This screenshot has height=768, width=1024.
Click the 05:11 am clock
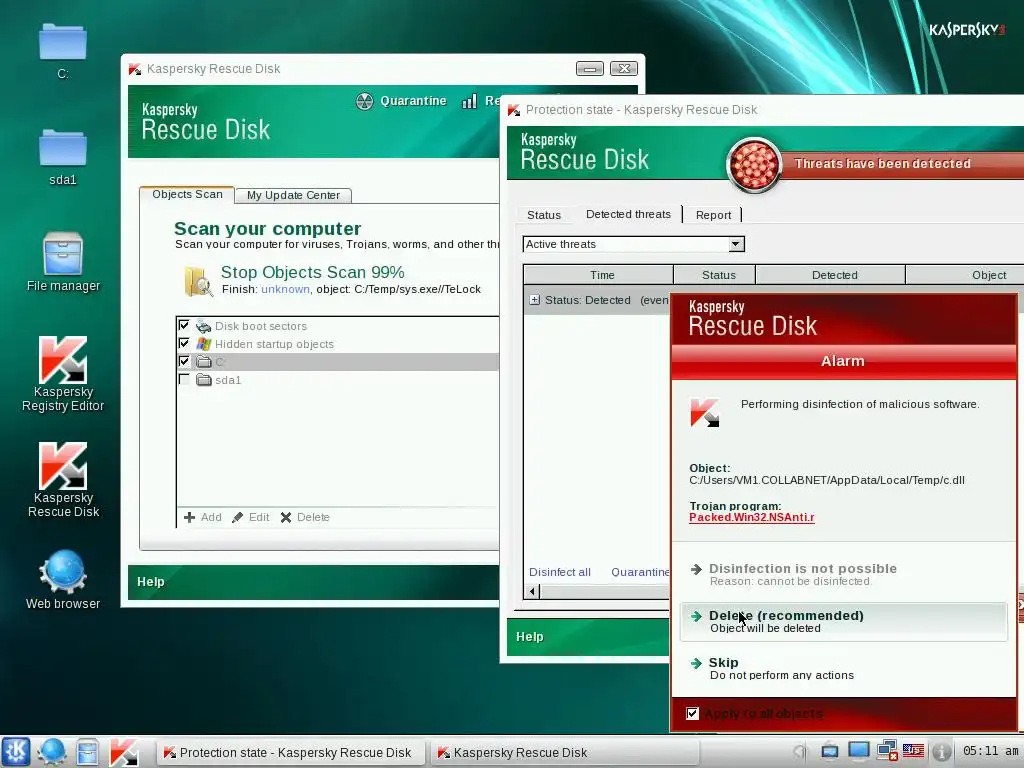[x=990, y=751]
